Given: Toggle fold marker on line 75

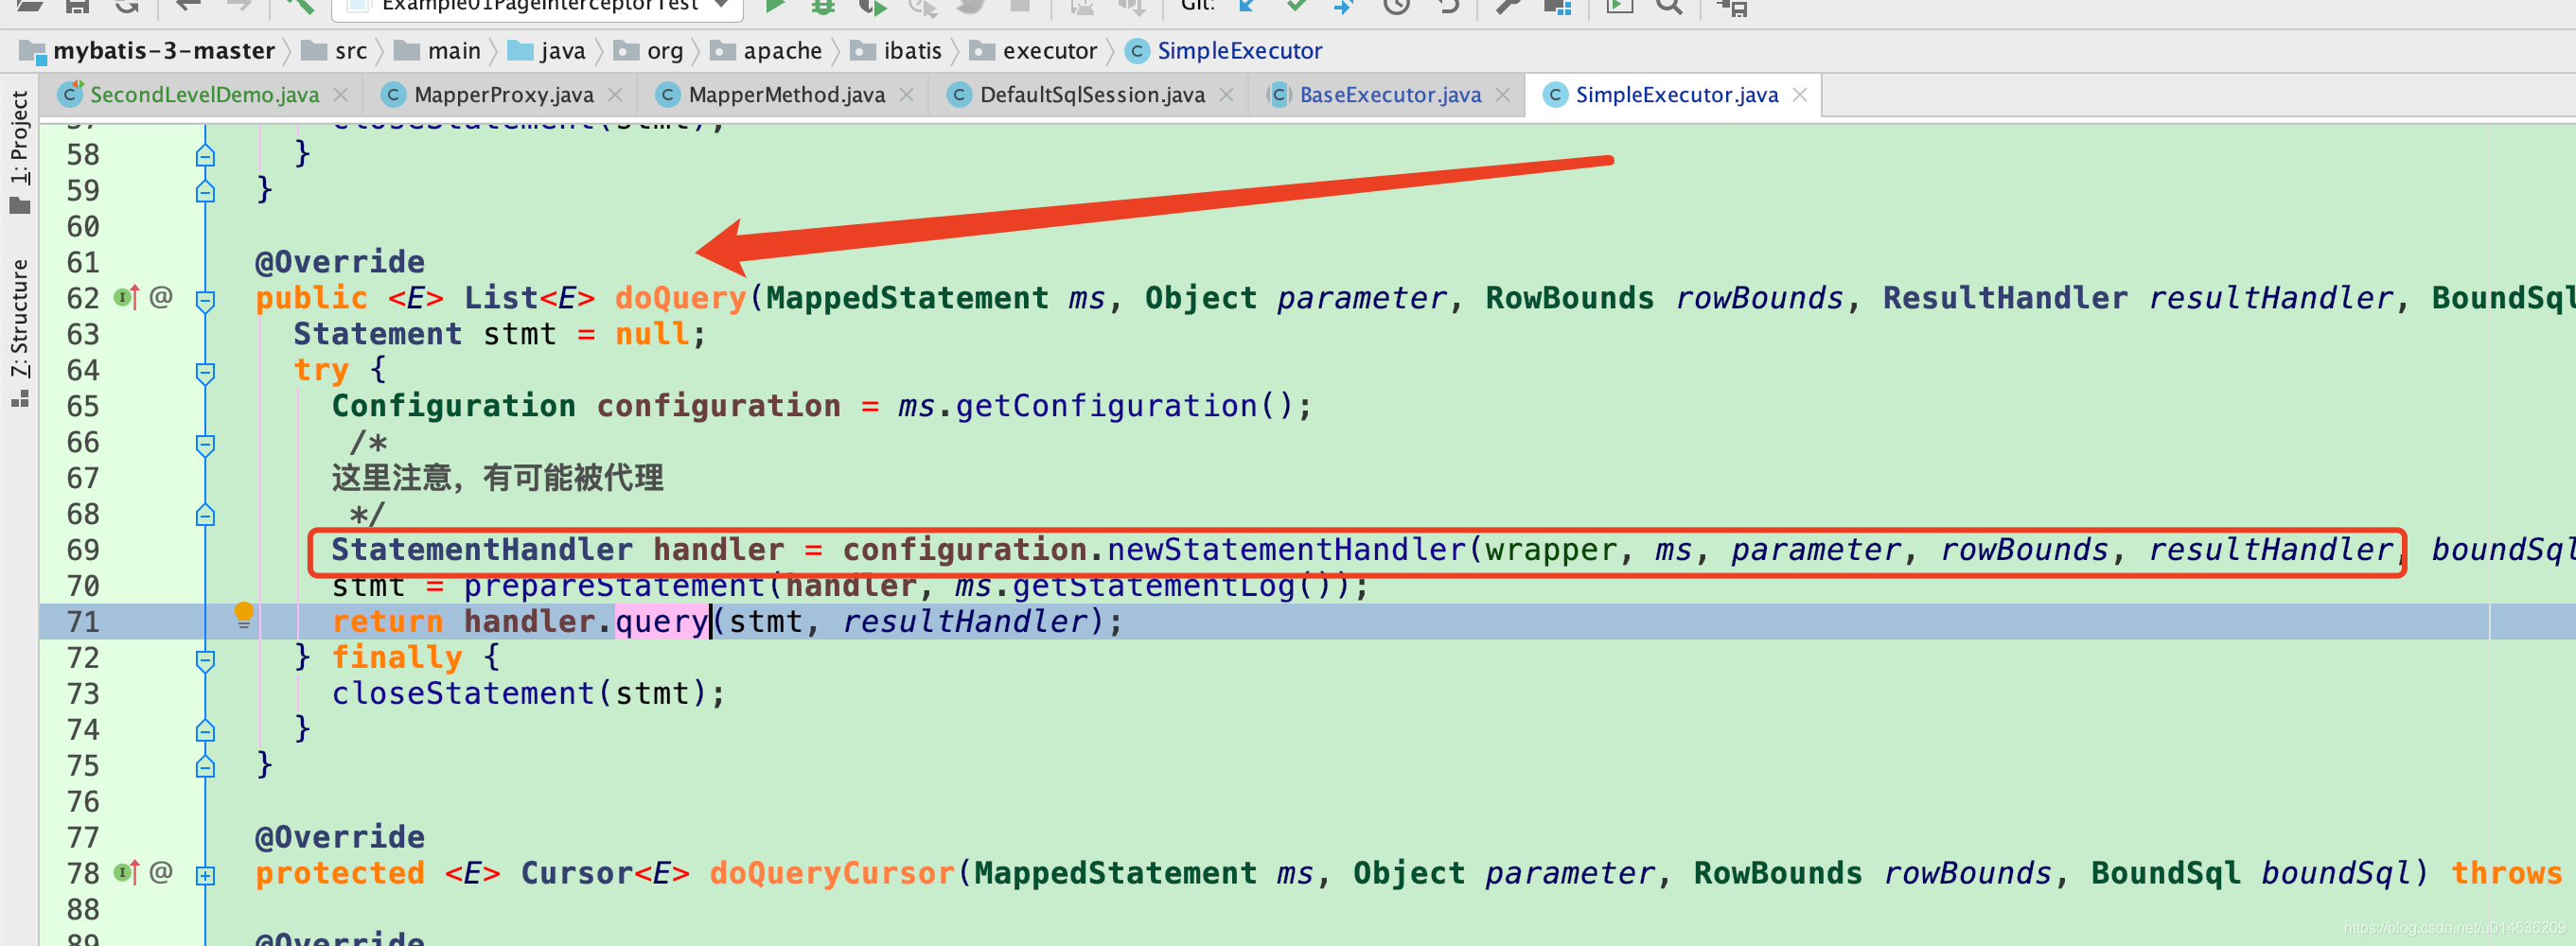Looking at the screenshot, I should coord(205,766).
